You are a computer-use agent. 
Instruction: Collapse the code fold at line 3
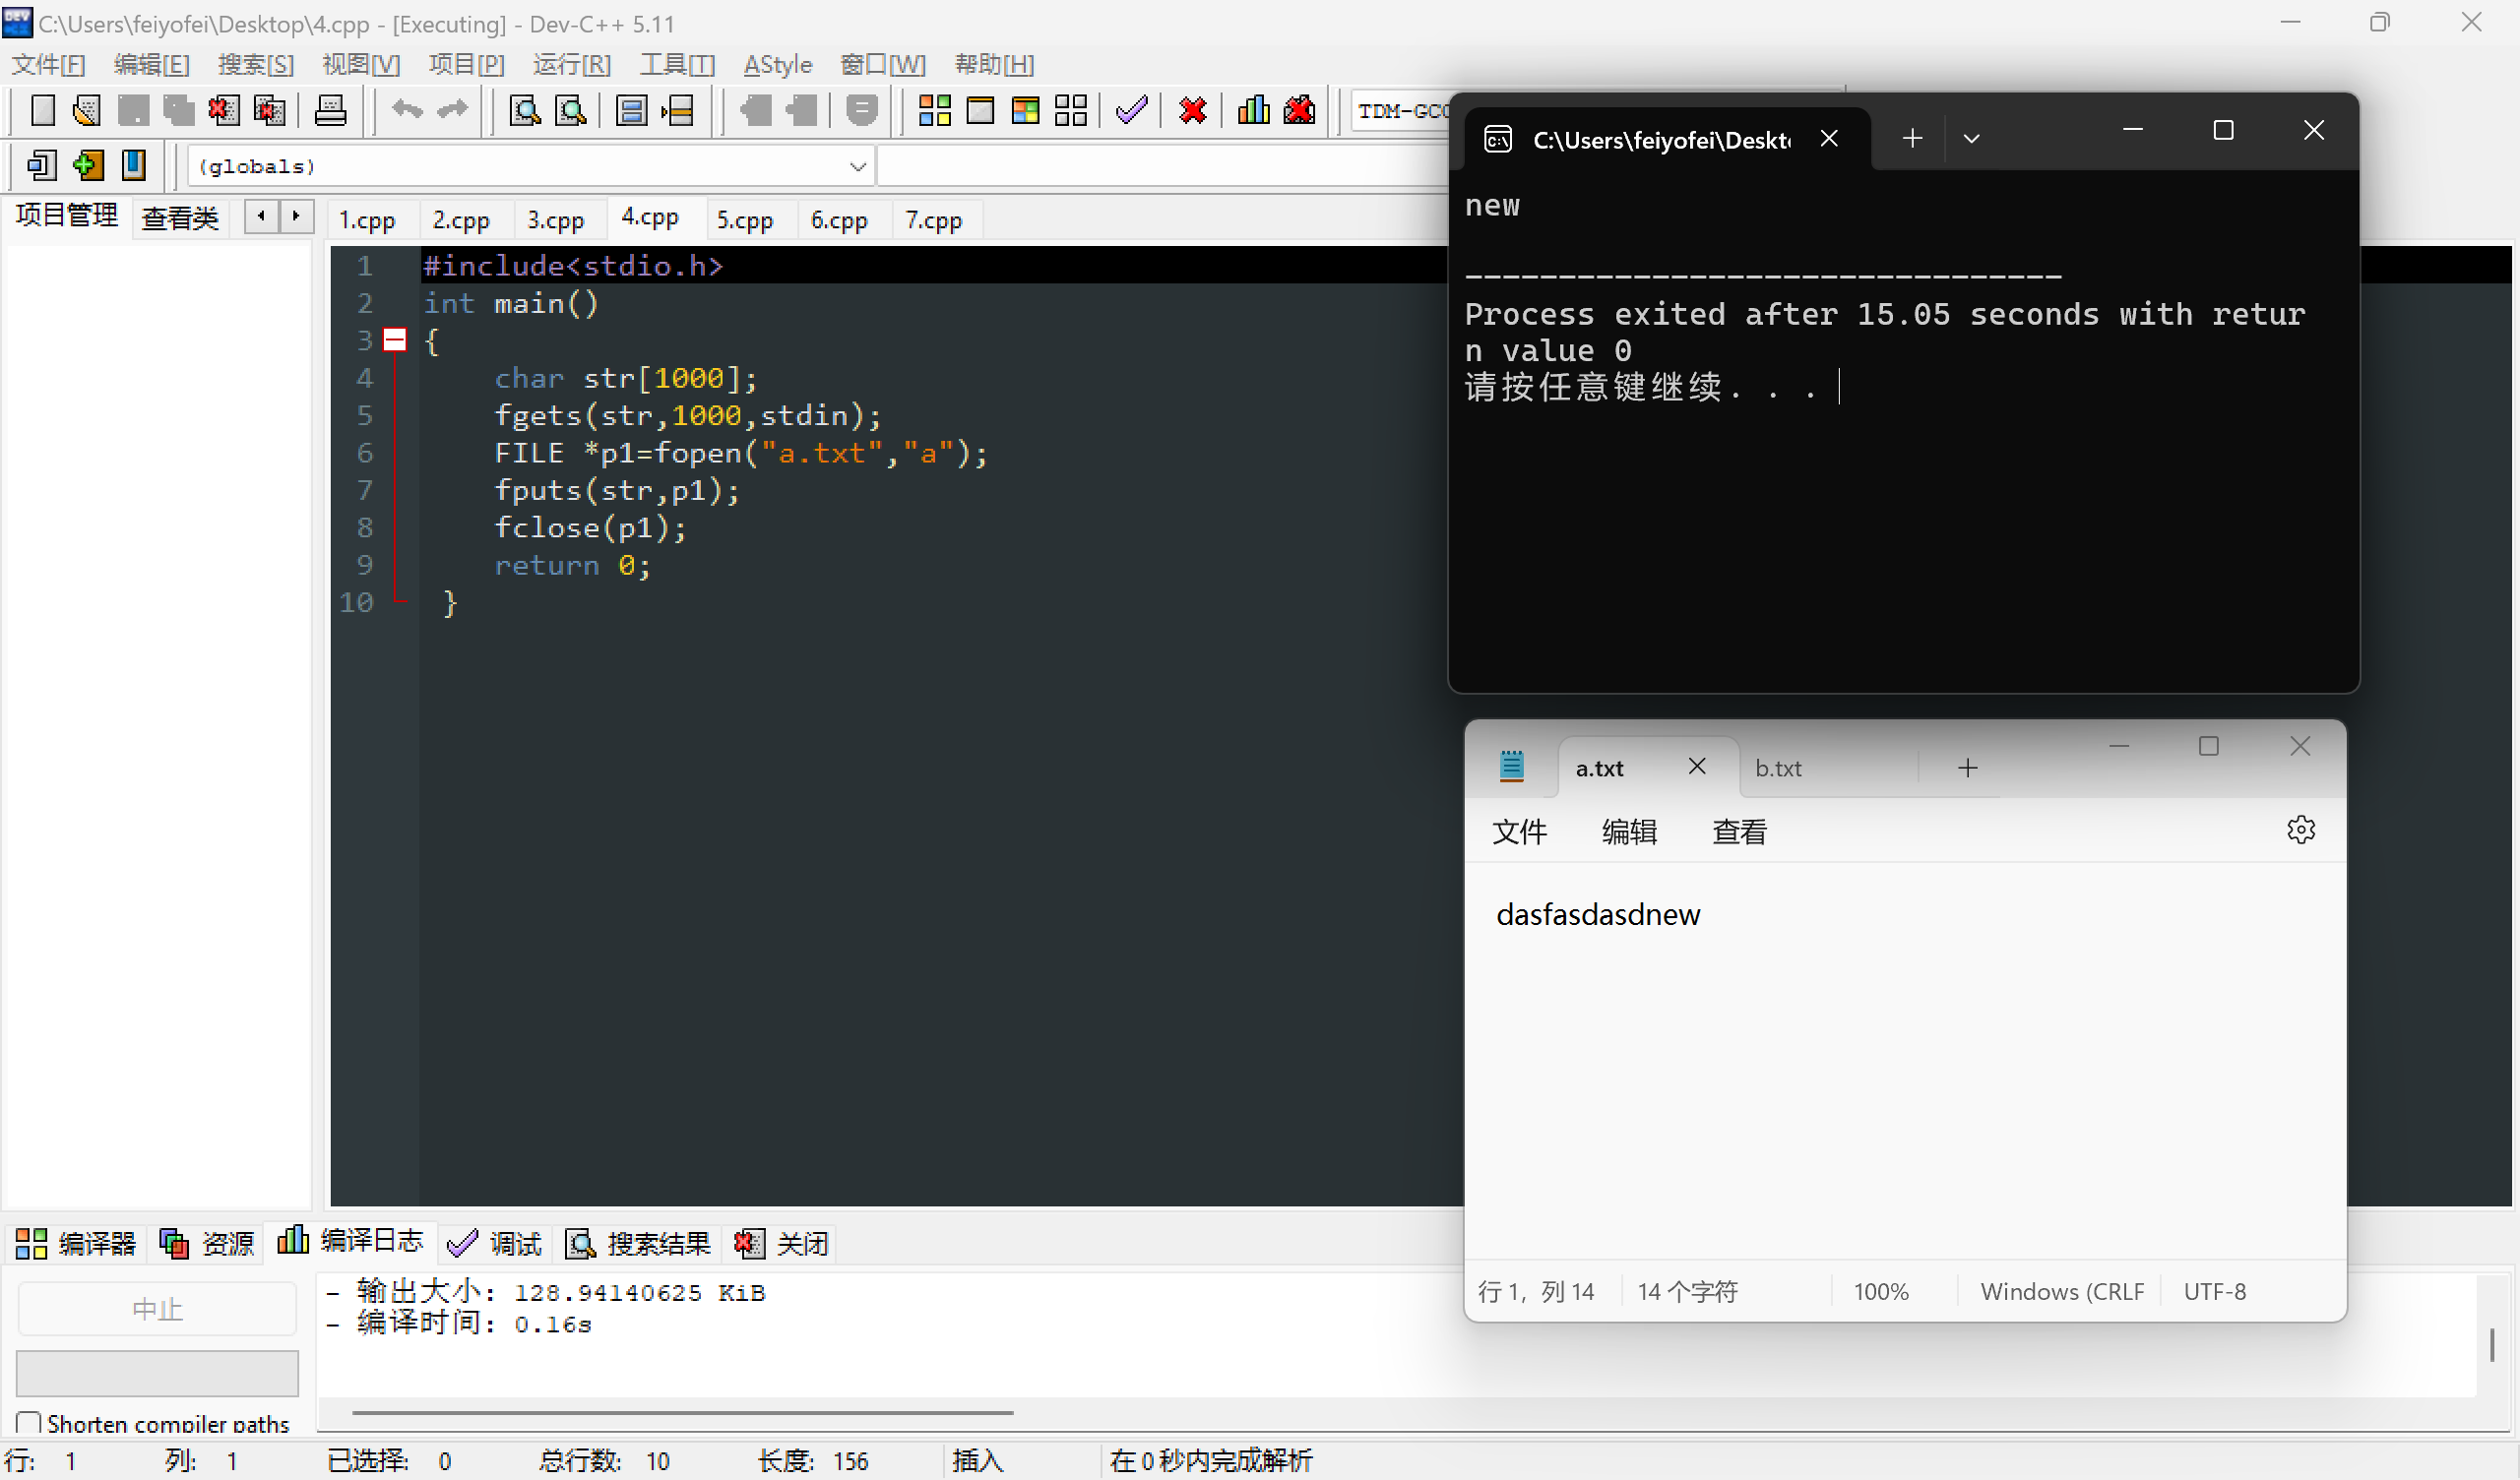(x=395, y=340)
